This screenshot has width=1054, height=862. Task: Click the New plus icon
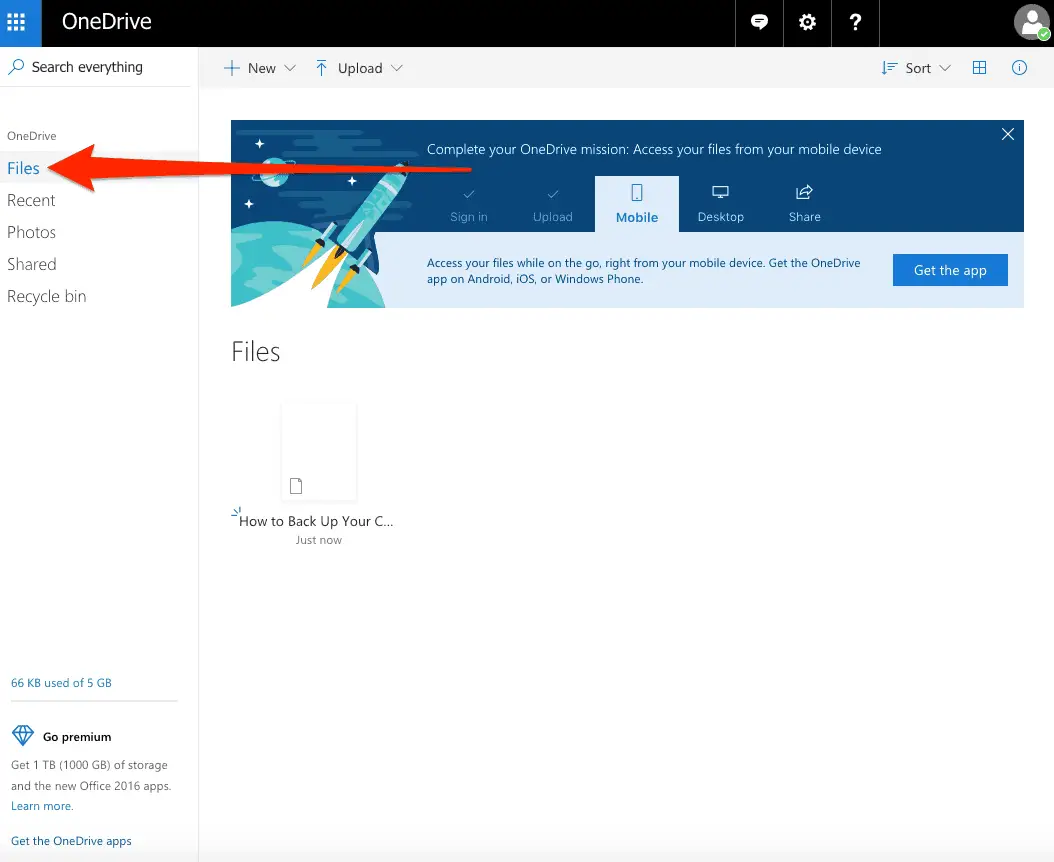click(231, 68)
